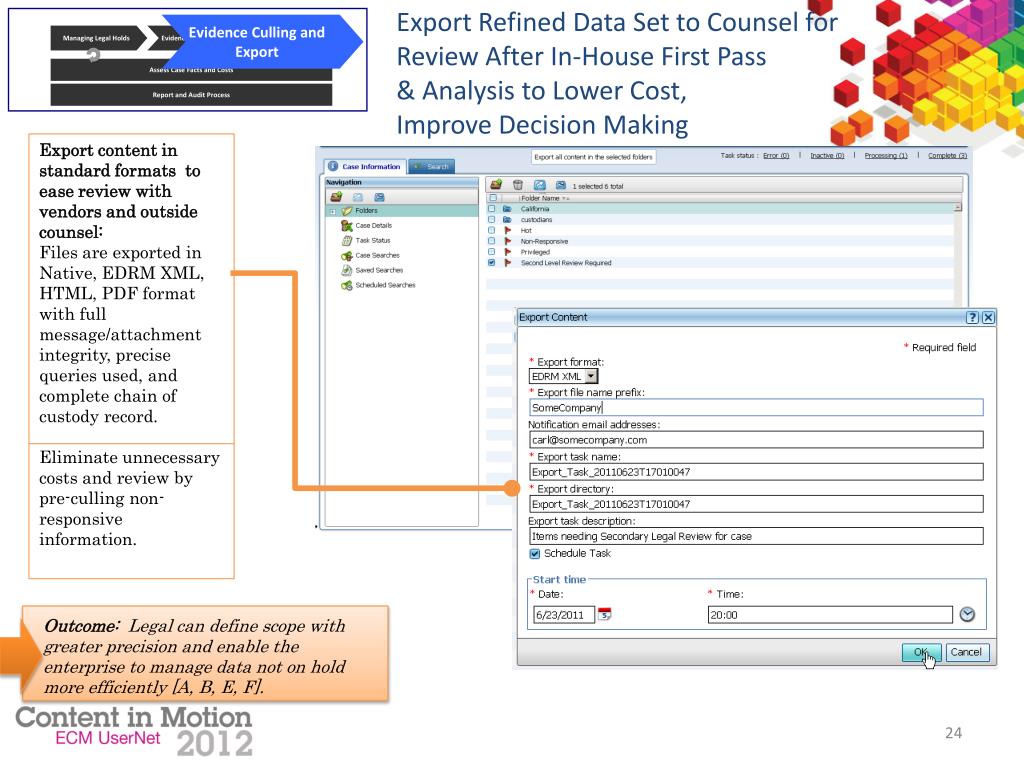Click the custodians folder icon

[x=507, y=219]
